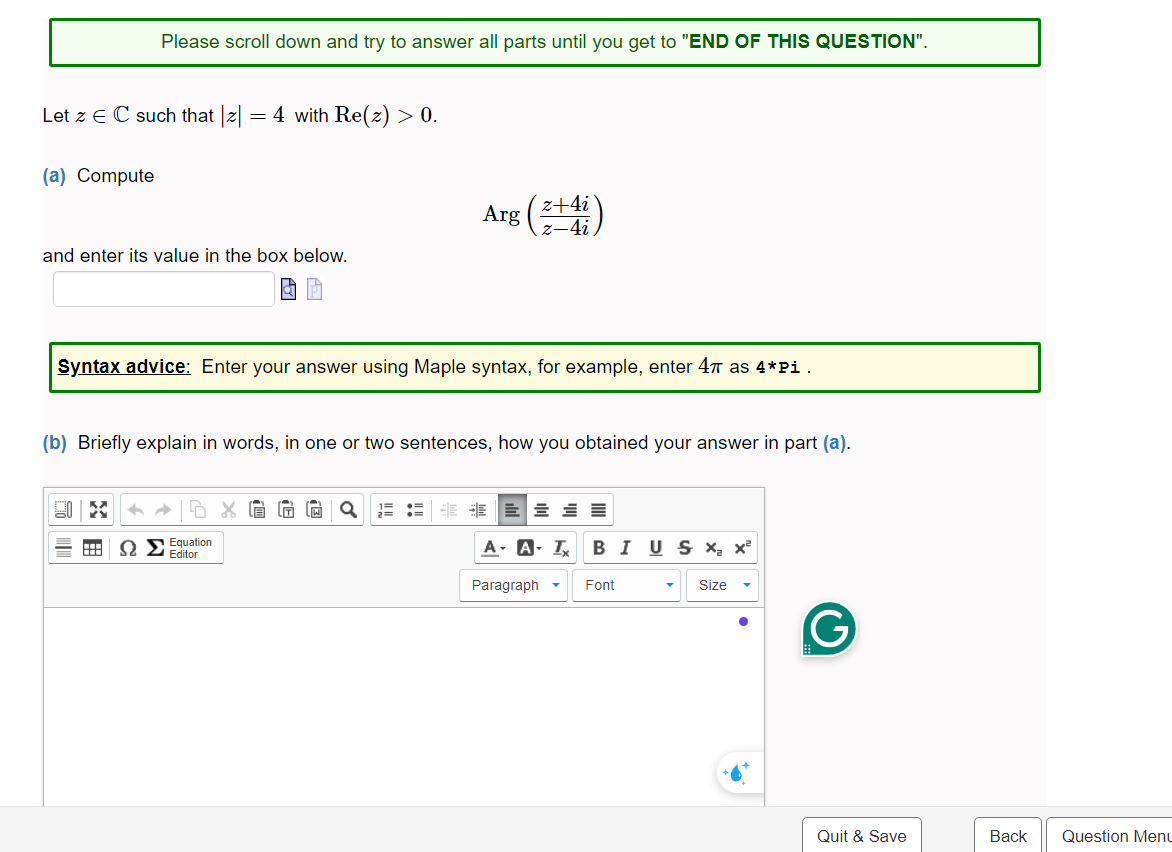Image resolution: width=1172 pixels, height=852 pixels.
Task: Click the Cut scissors icon
Action: pyautogui.click(x=228, y=510)
